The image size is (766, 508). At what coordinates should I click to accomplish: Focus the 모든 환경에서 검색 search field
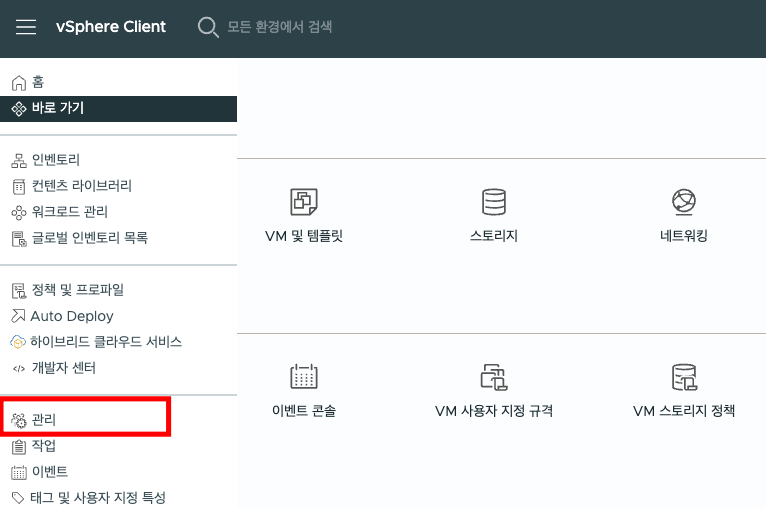(279, 26)
